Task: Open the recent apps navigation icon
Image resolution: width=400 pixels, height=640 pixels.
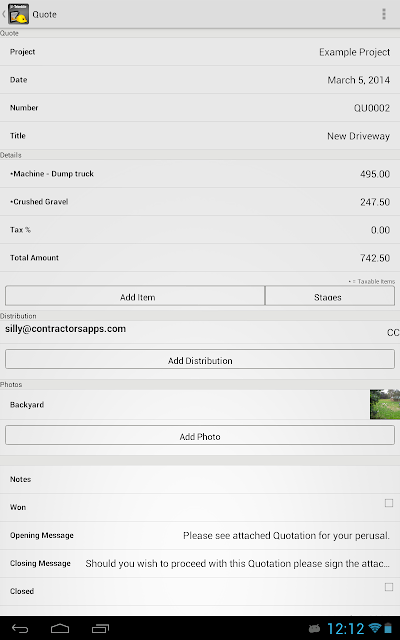Action: pos(100,629)
